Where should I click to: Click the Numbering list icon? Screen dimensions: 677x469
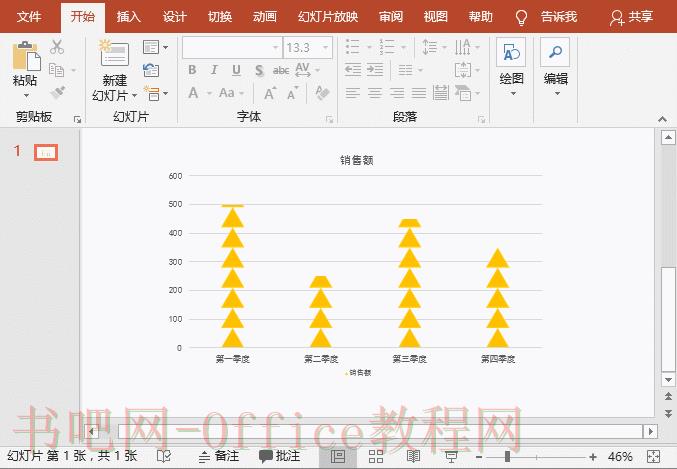pos(387,47)
